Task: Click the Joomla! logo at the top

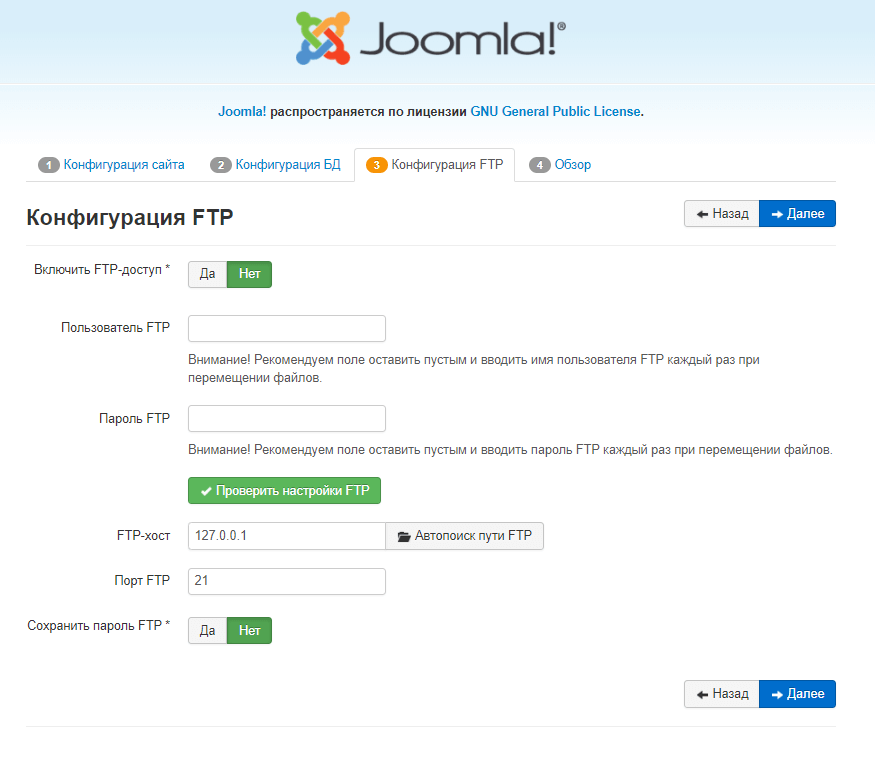Action: pos(430,38)
